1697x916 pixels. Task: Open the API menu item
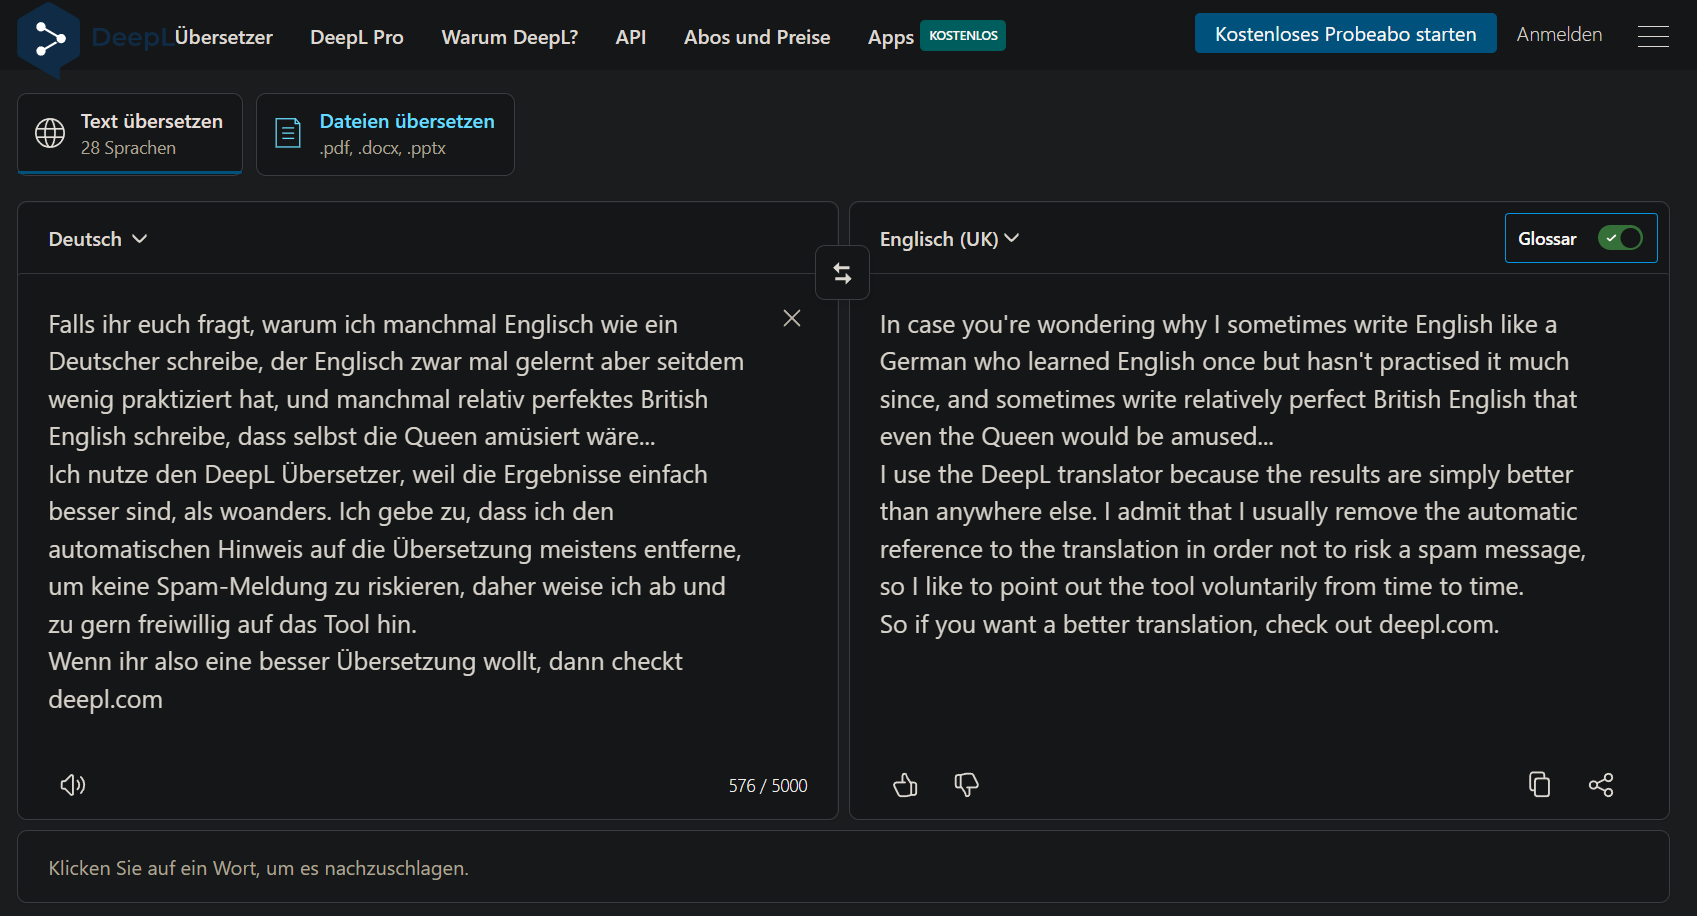tap(631, 37)
